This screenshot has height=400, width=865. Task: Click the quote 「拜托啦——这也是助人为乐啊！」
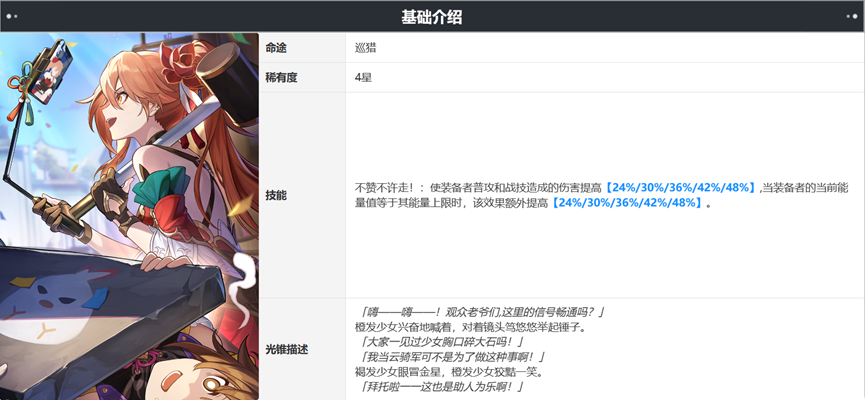439,386
